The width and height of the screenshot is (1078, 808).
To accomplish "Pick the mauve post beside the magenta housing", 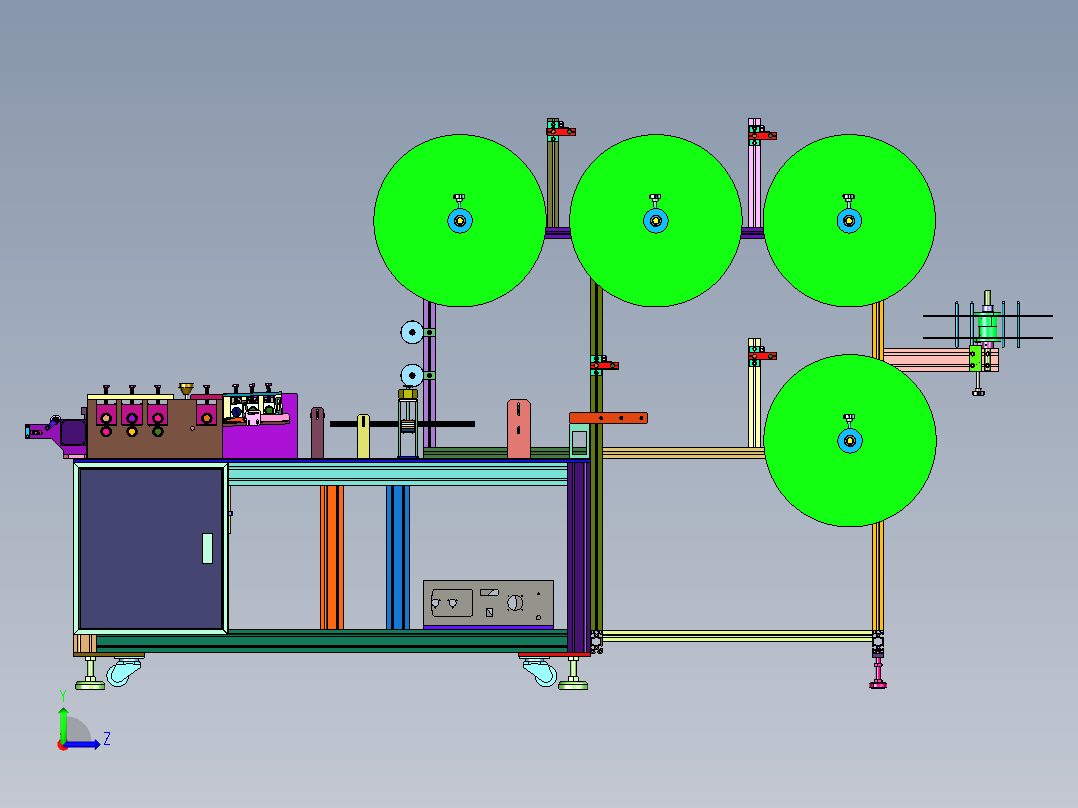I will [317, 433].
